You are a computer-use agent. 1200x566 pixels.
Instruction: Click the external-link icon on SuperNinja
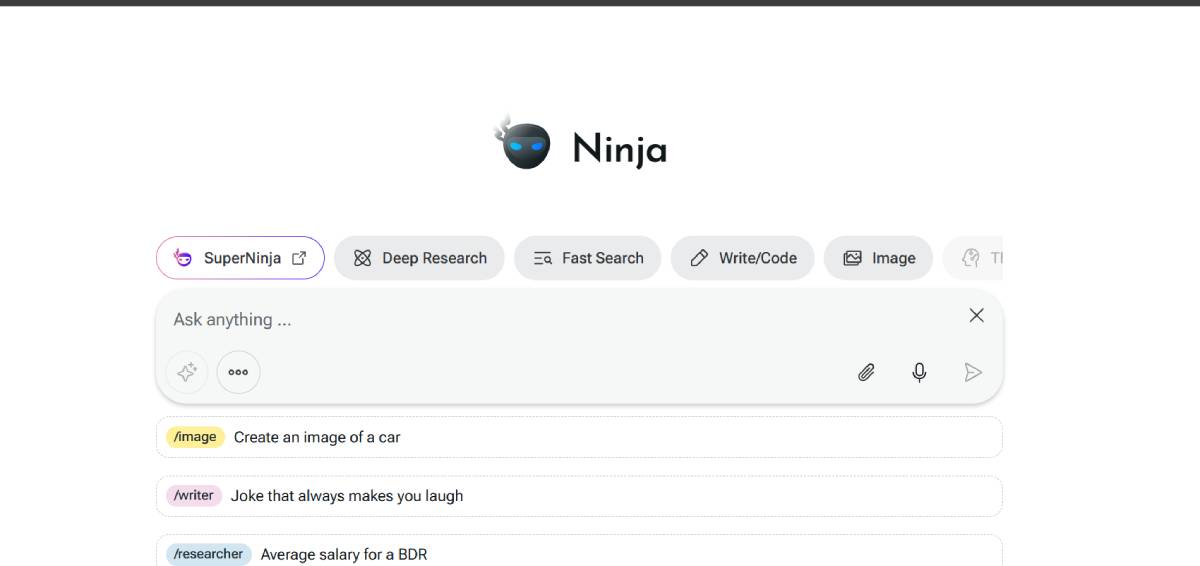(x=299, y=258)
